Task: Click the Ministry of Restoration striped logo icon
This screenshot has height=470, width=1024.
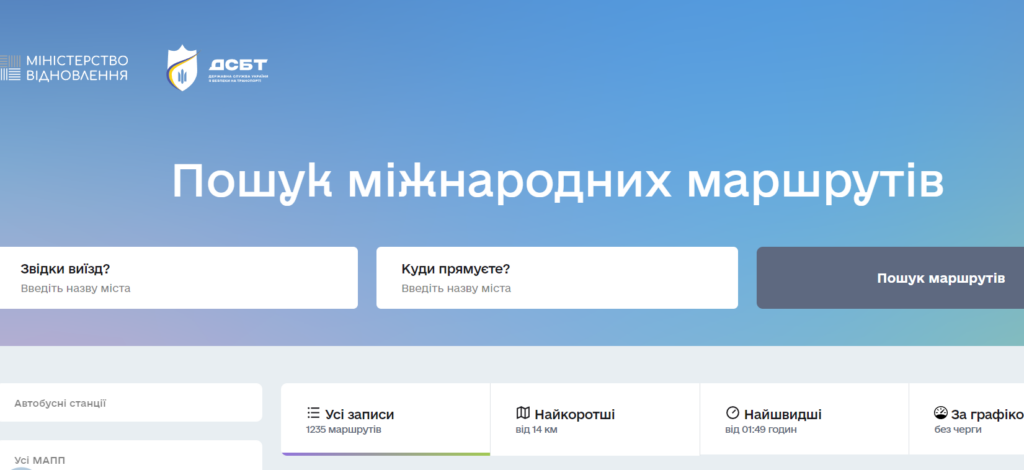Action: [10, 69]
